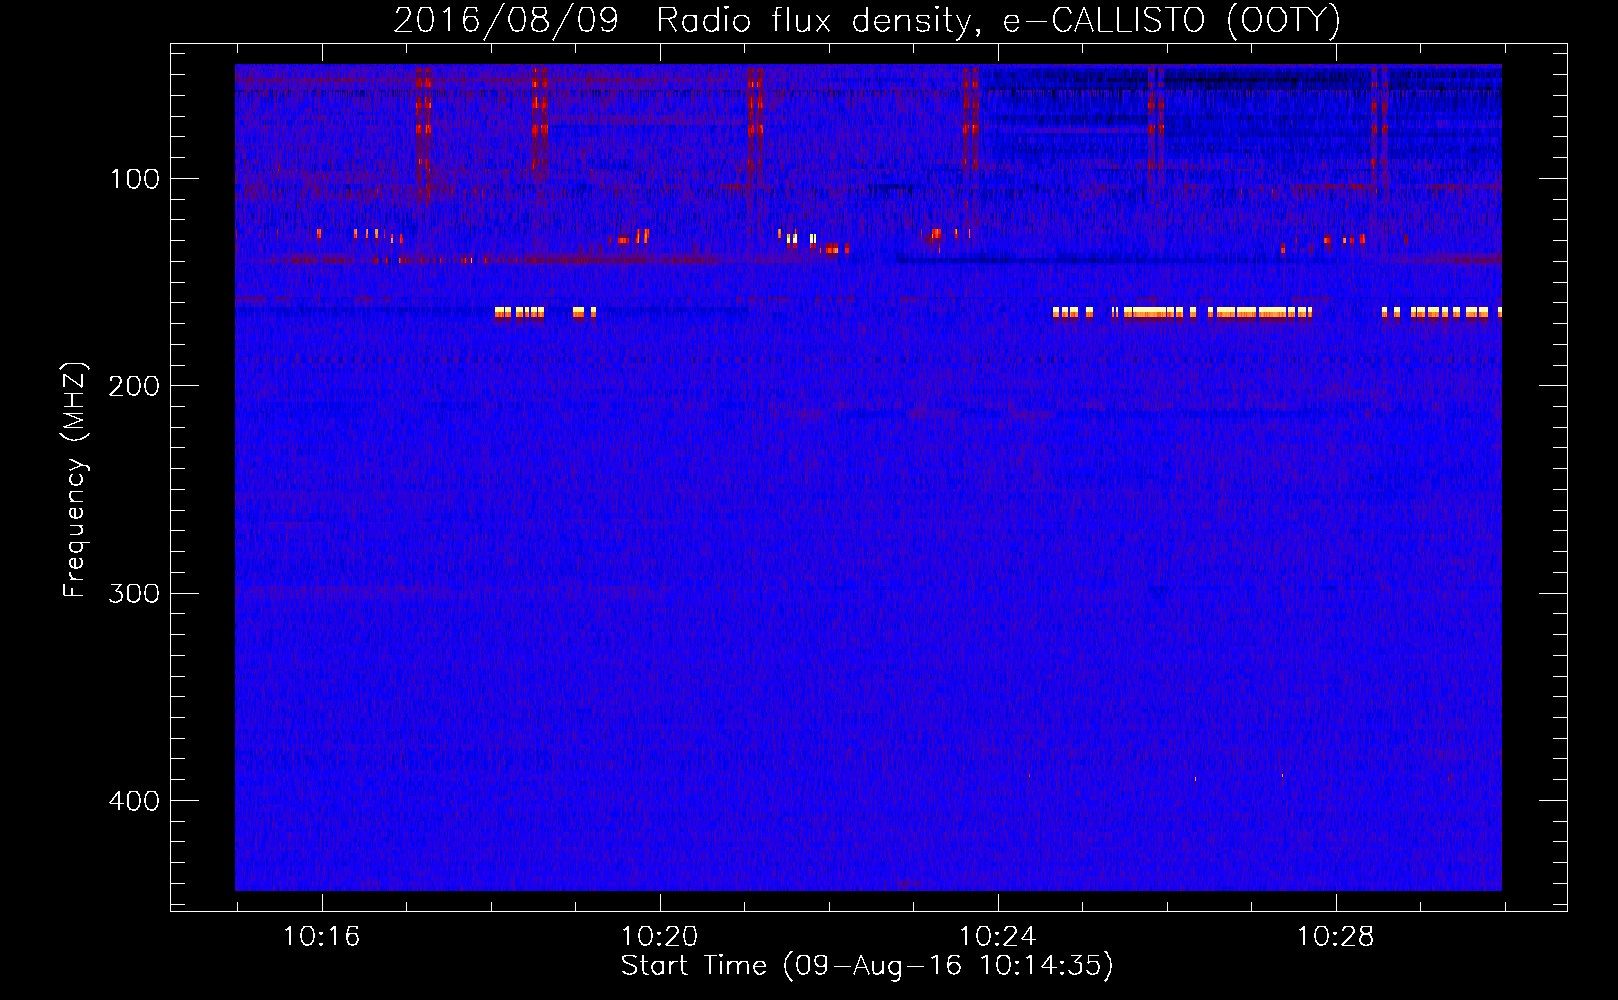Pick the 300 frequency tick label
1618x1000 pixels.
coord(135,594)
